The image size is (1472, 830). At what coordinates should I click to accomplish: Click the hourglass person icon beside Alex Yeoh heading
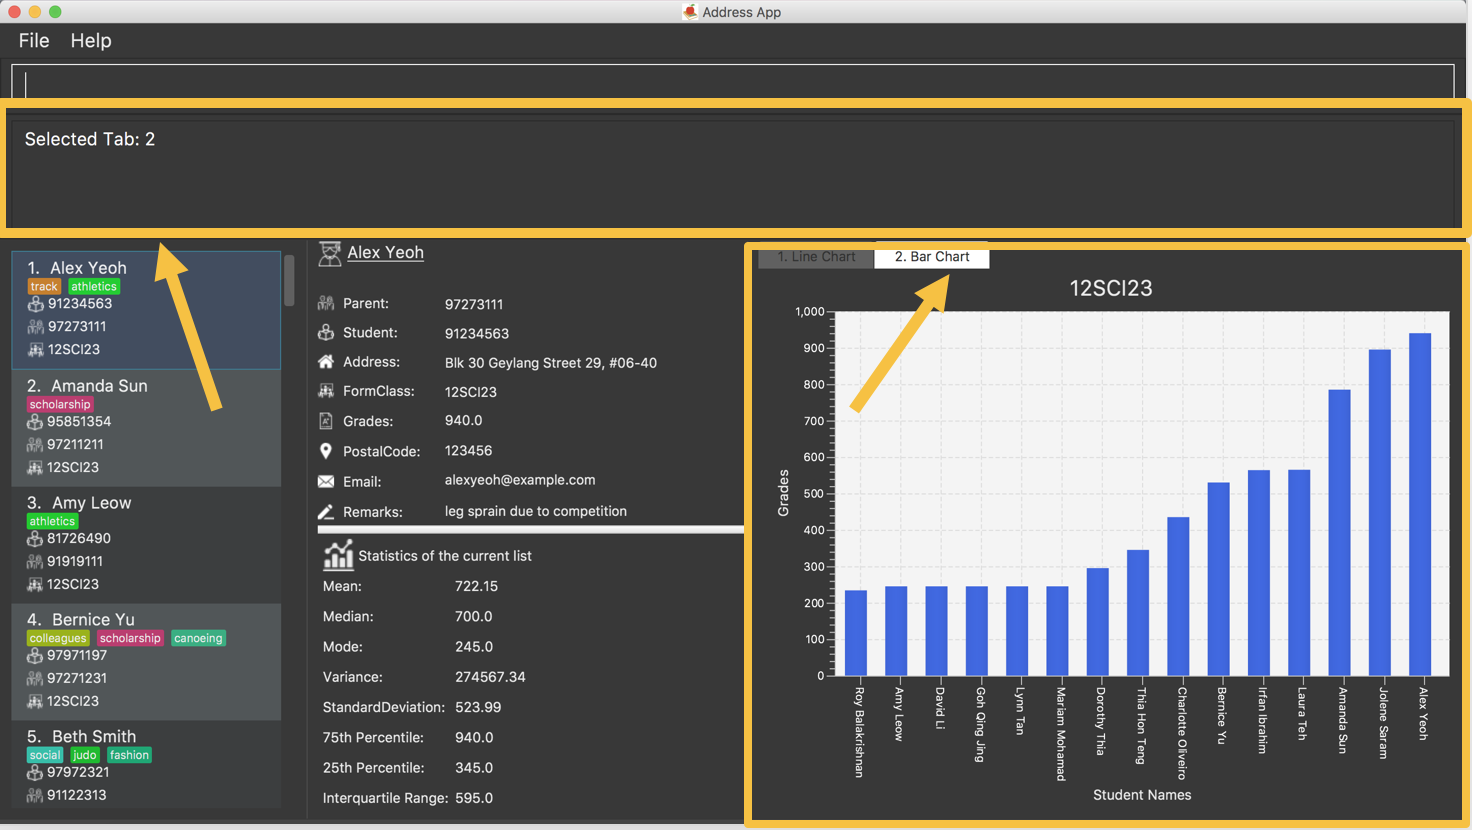pos(329,254)
